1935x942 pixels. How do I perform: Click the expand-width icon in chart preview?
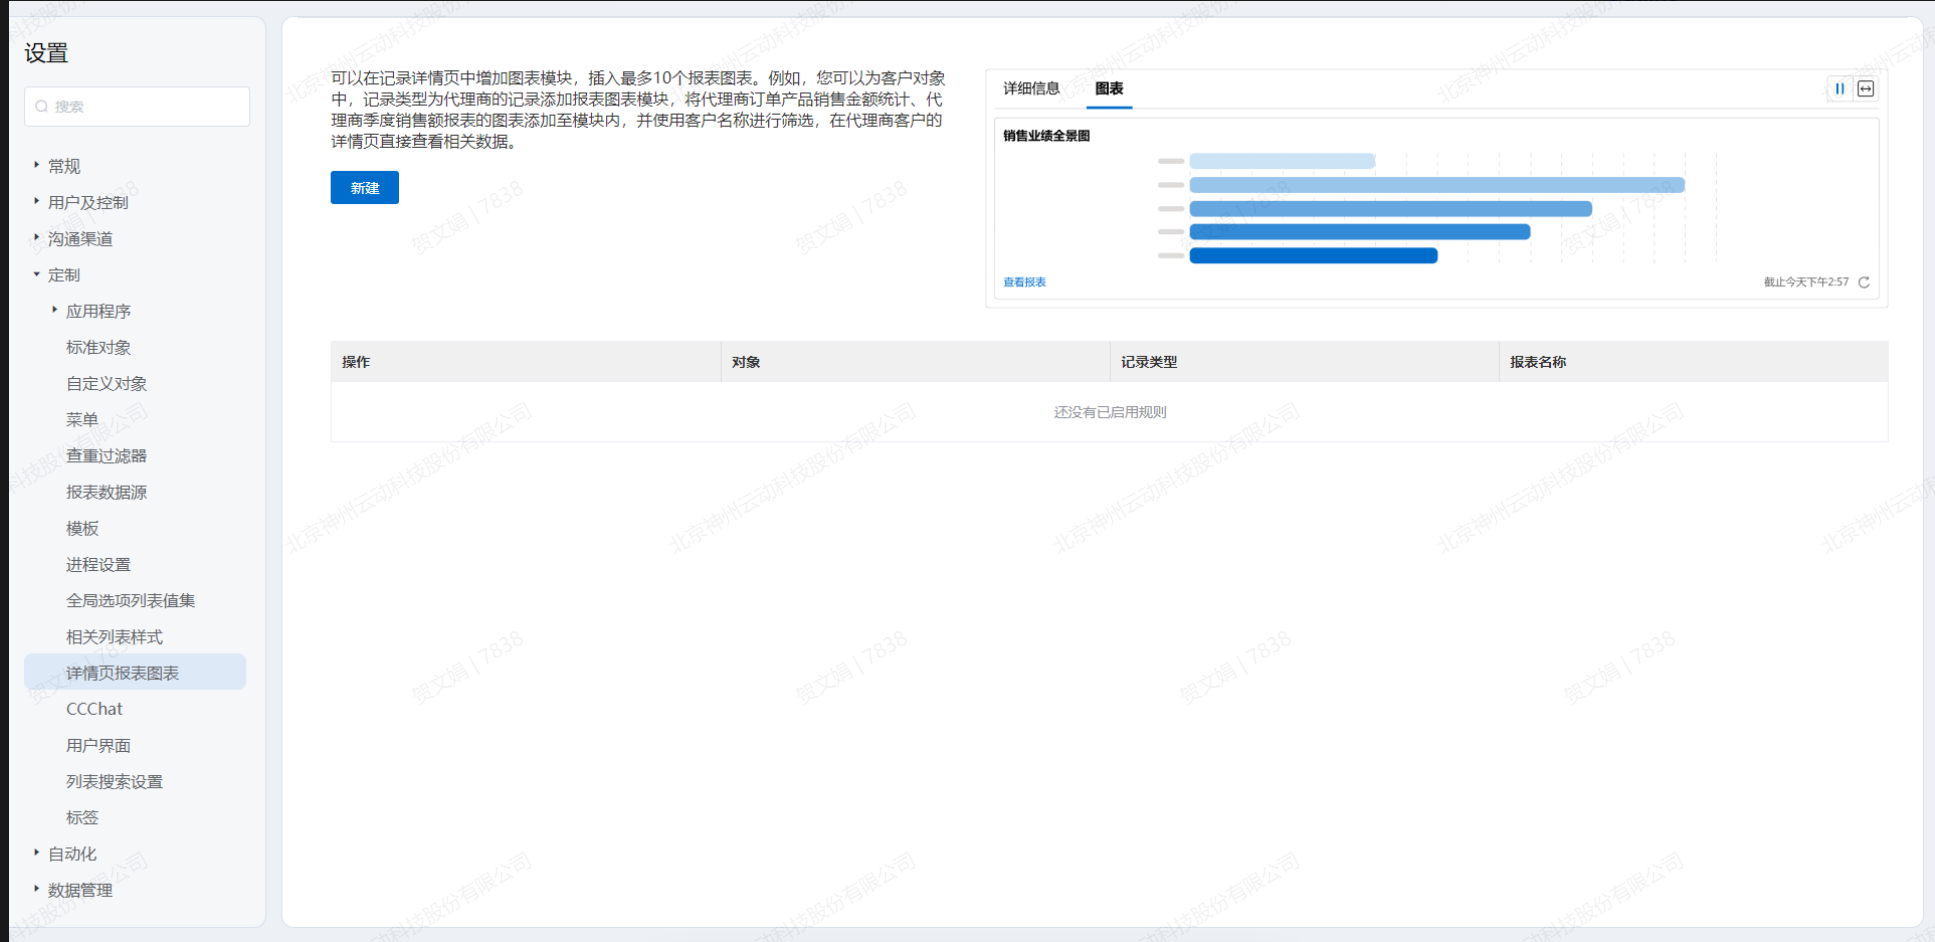(1866, 89)
